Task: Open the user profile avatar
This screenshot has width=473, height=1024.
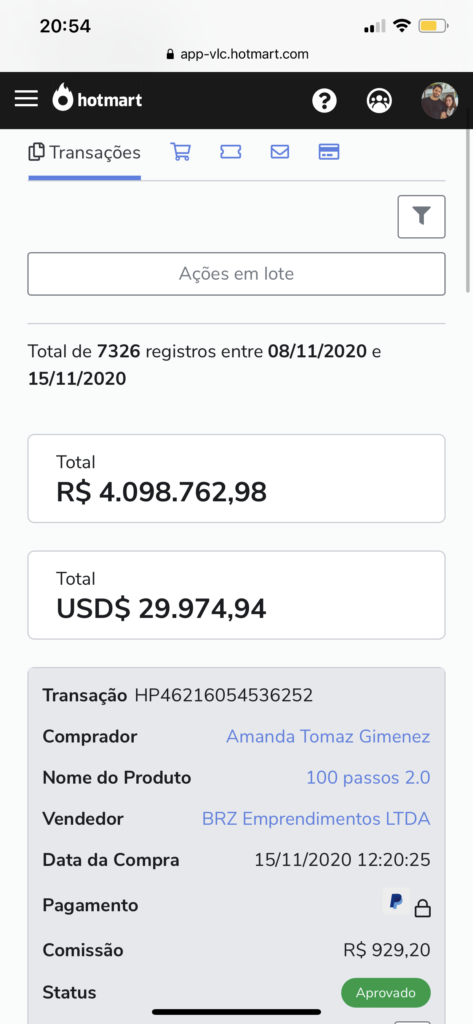Action: pyautogui.click(x=439, y=101)
